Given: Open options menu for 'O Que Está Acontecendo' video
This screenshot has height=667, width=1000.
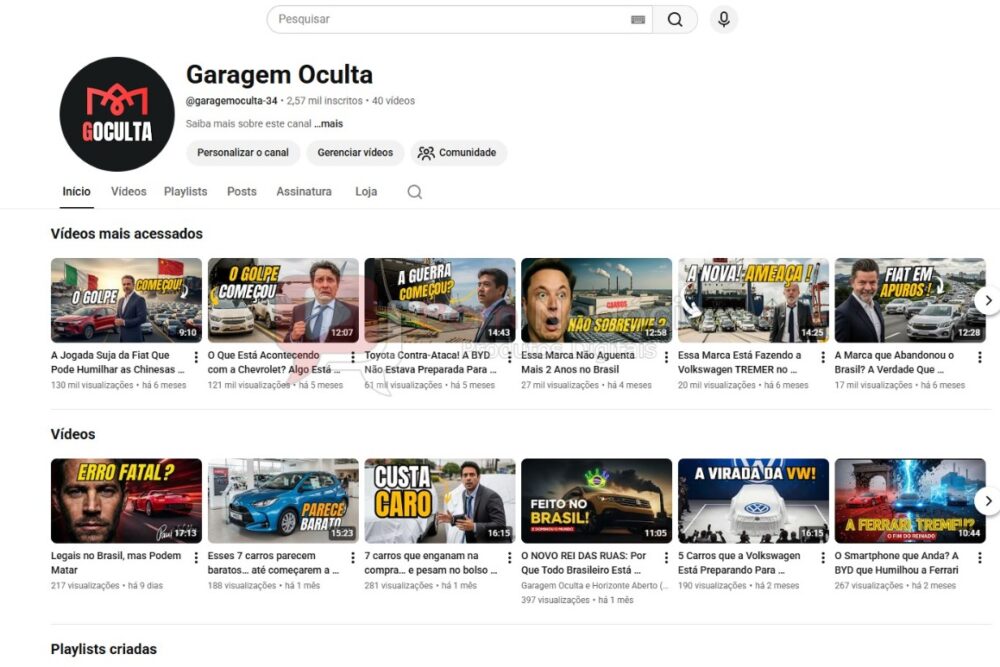Looking at the screenshot, I should point(353,357).
